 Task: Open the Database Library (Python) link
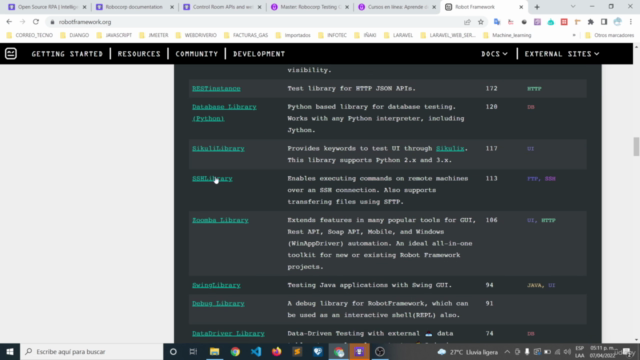point(224,113)
